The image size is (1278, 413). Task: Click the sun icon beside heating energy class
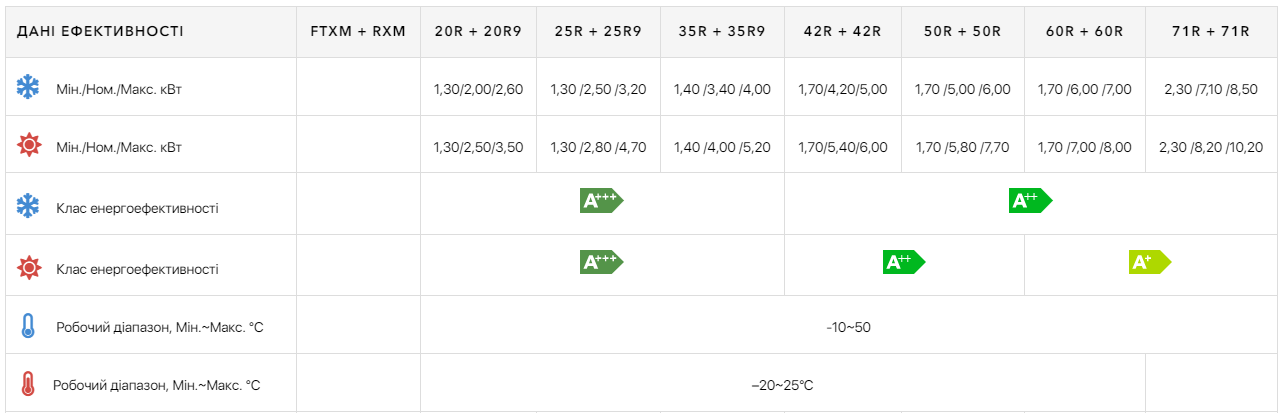(29, 268)
